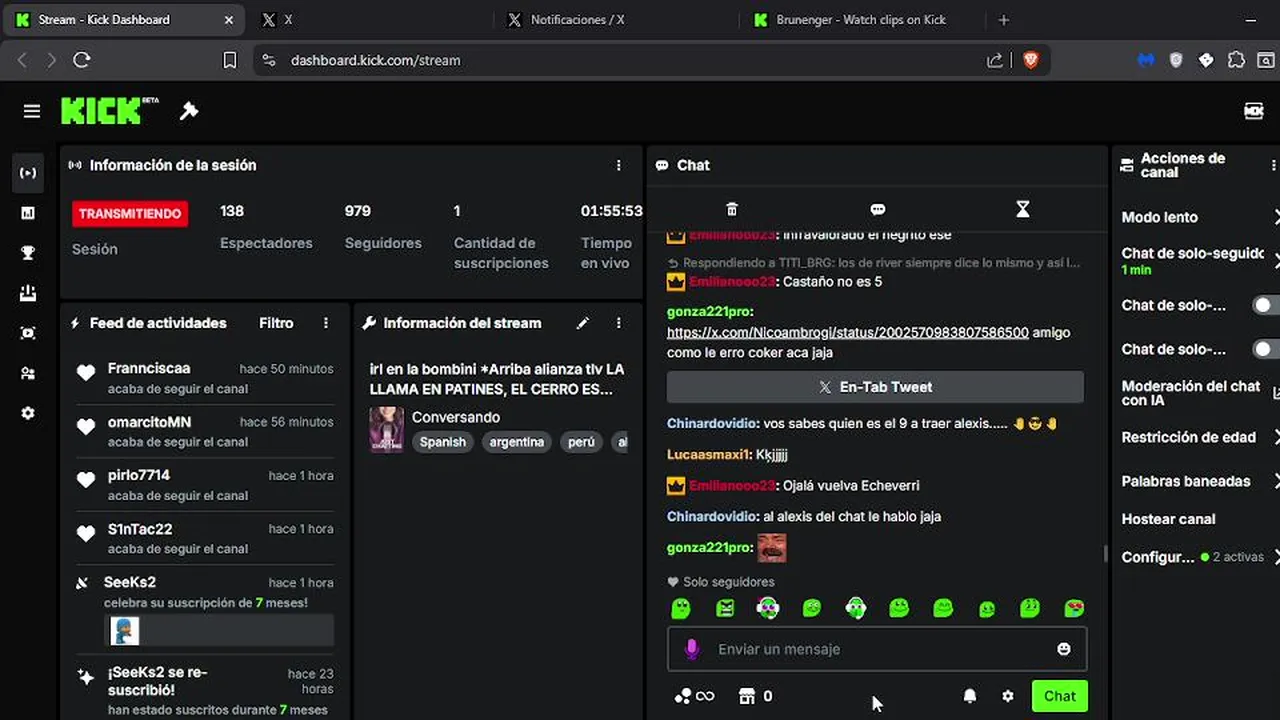Click the purple microphone icon in the message box
1280x720 pixels.
(691, 649)
